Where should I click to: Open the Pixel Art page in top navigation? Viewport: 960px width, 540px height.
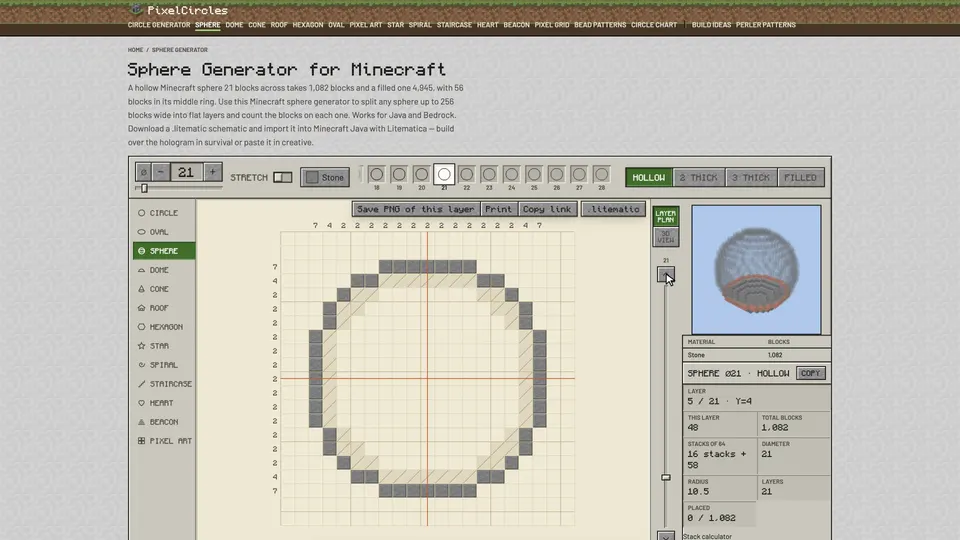click(x=366, y=25)
